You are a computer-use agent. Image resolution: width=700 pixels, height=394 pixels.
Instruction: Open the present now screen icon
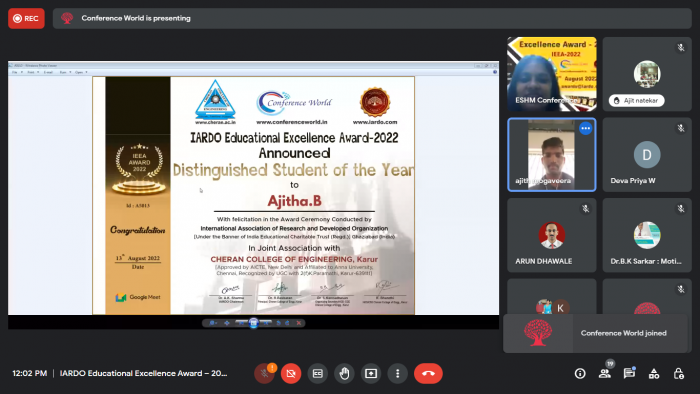click(x=371, y=373)
